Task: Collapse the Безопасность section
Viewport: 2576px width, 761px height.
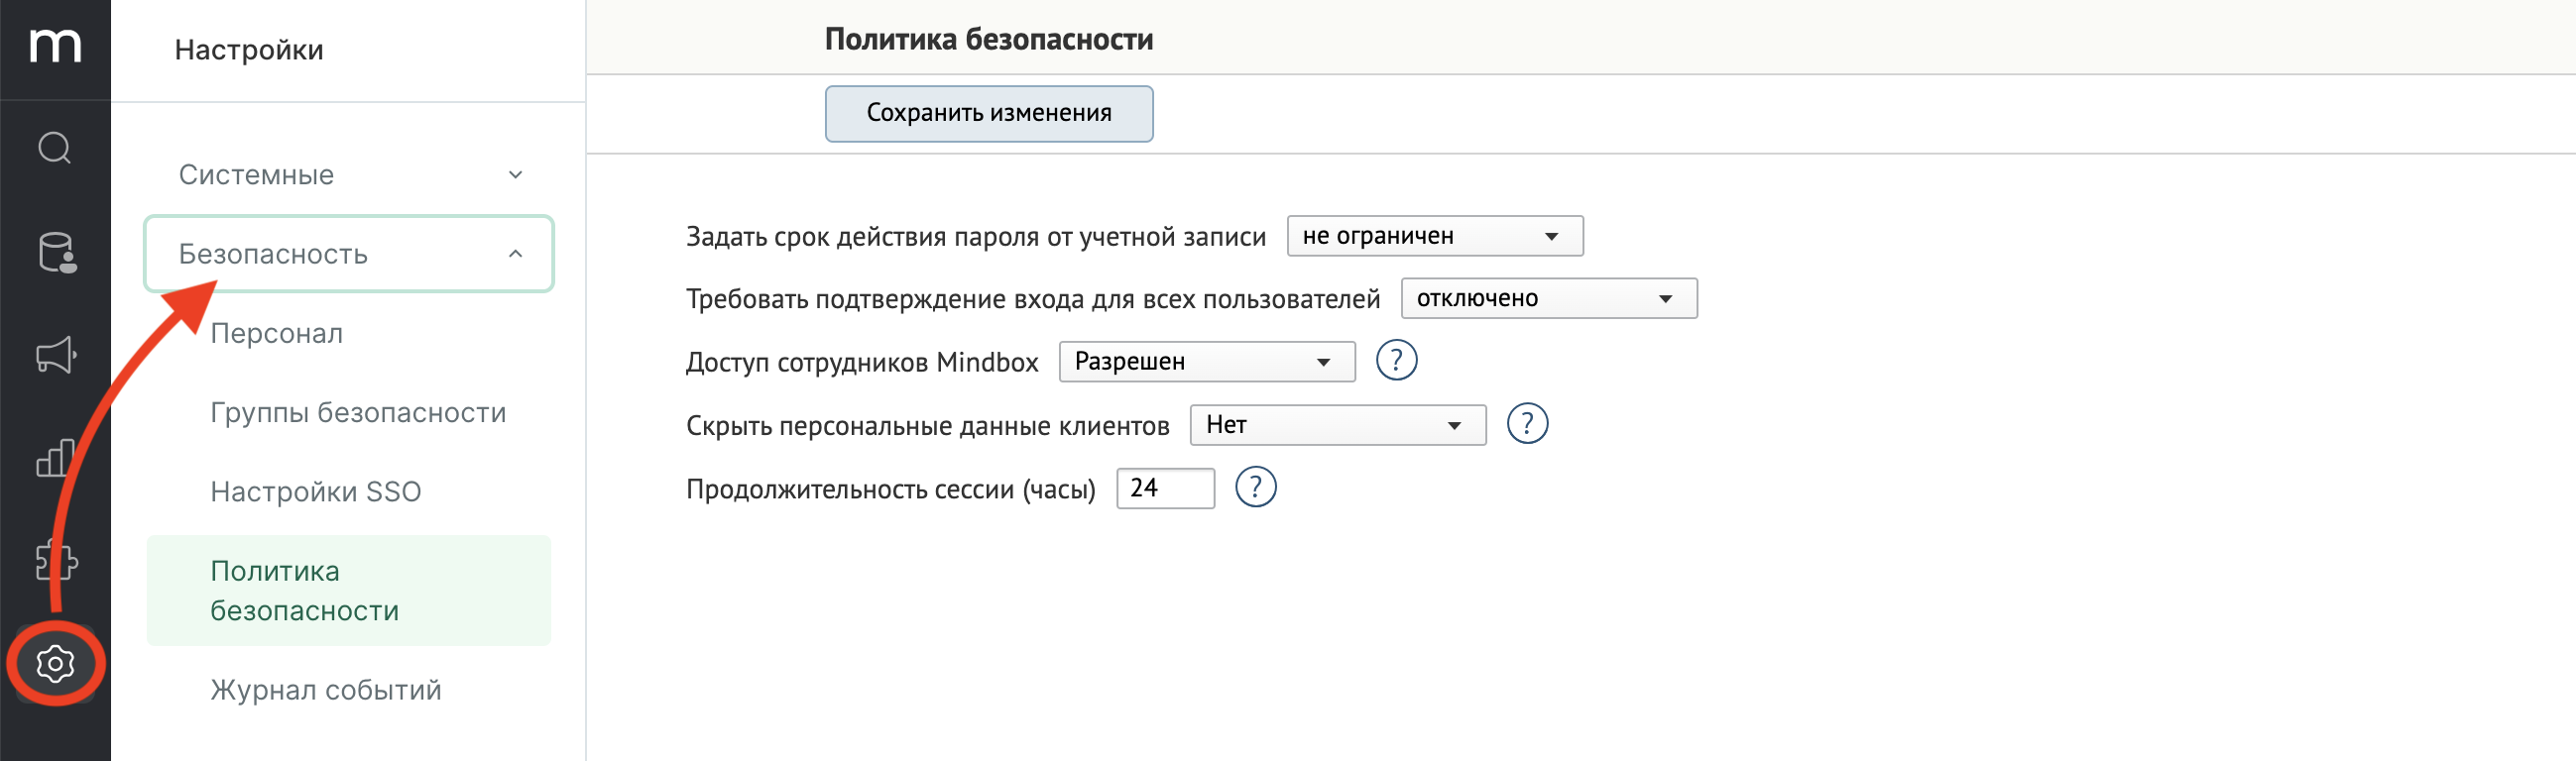Action: pos(349,254)
